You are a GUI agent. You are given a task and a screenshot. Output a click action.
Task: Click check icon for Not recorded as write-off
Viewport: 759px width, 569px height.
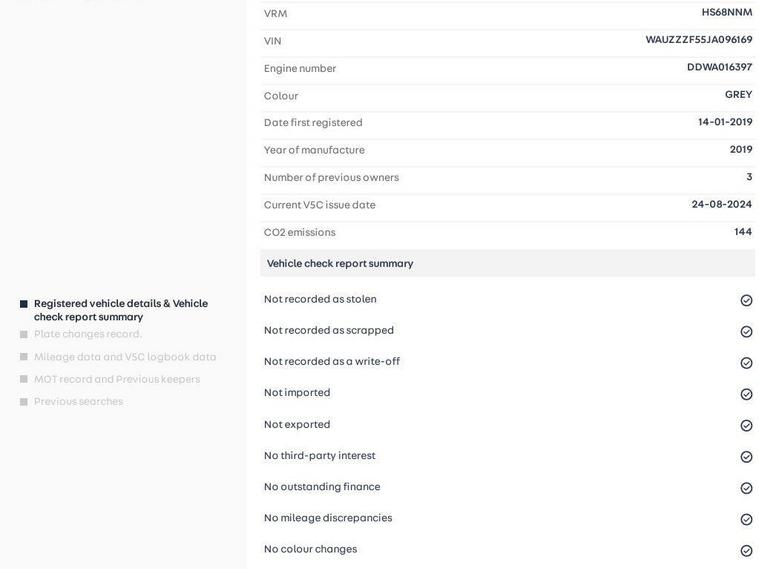coord(746,363)
